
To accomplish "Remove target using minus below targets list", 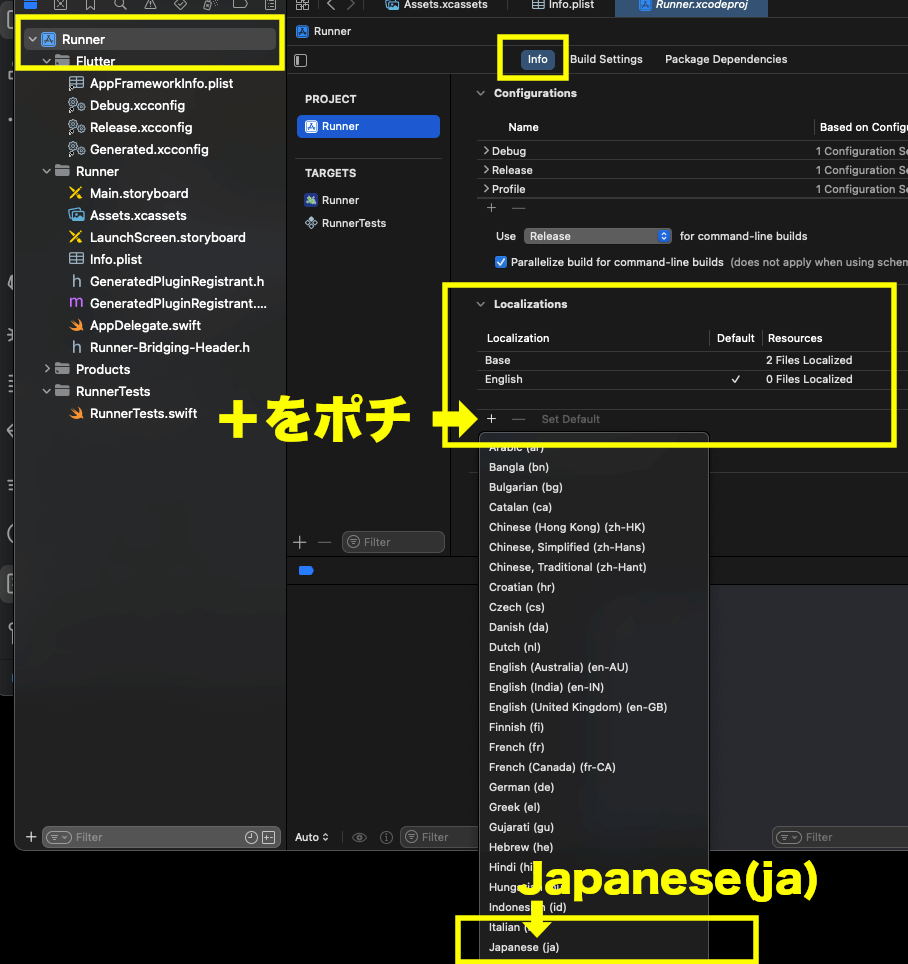I will point(325,542).
